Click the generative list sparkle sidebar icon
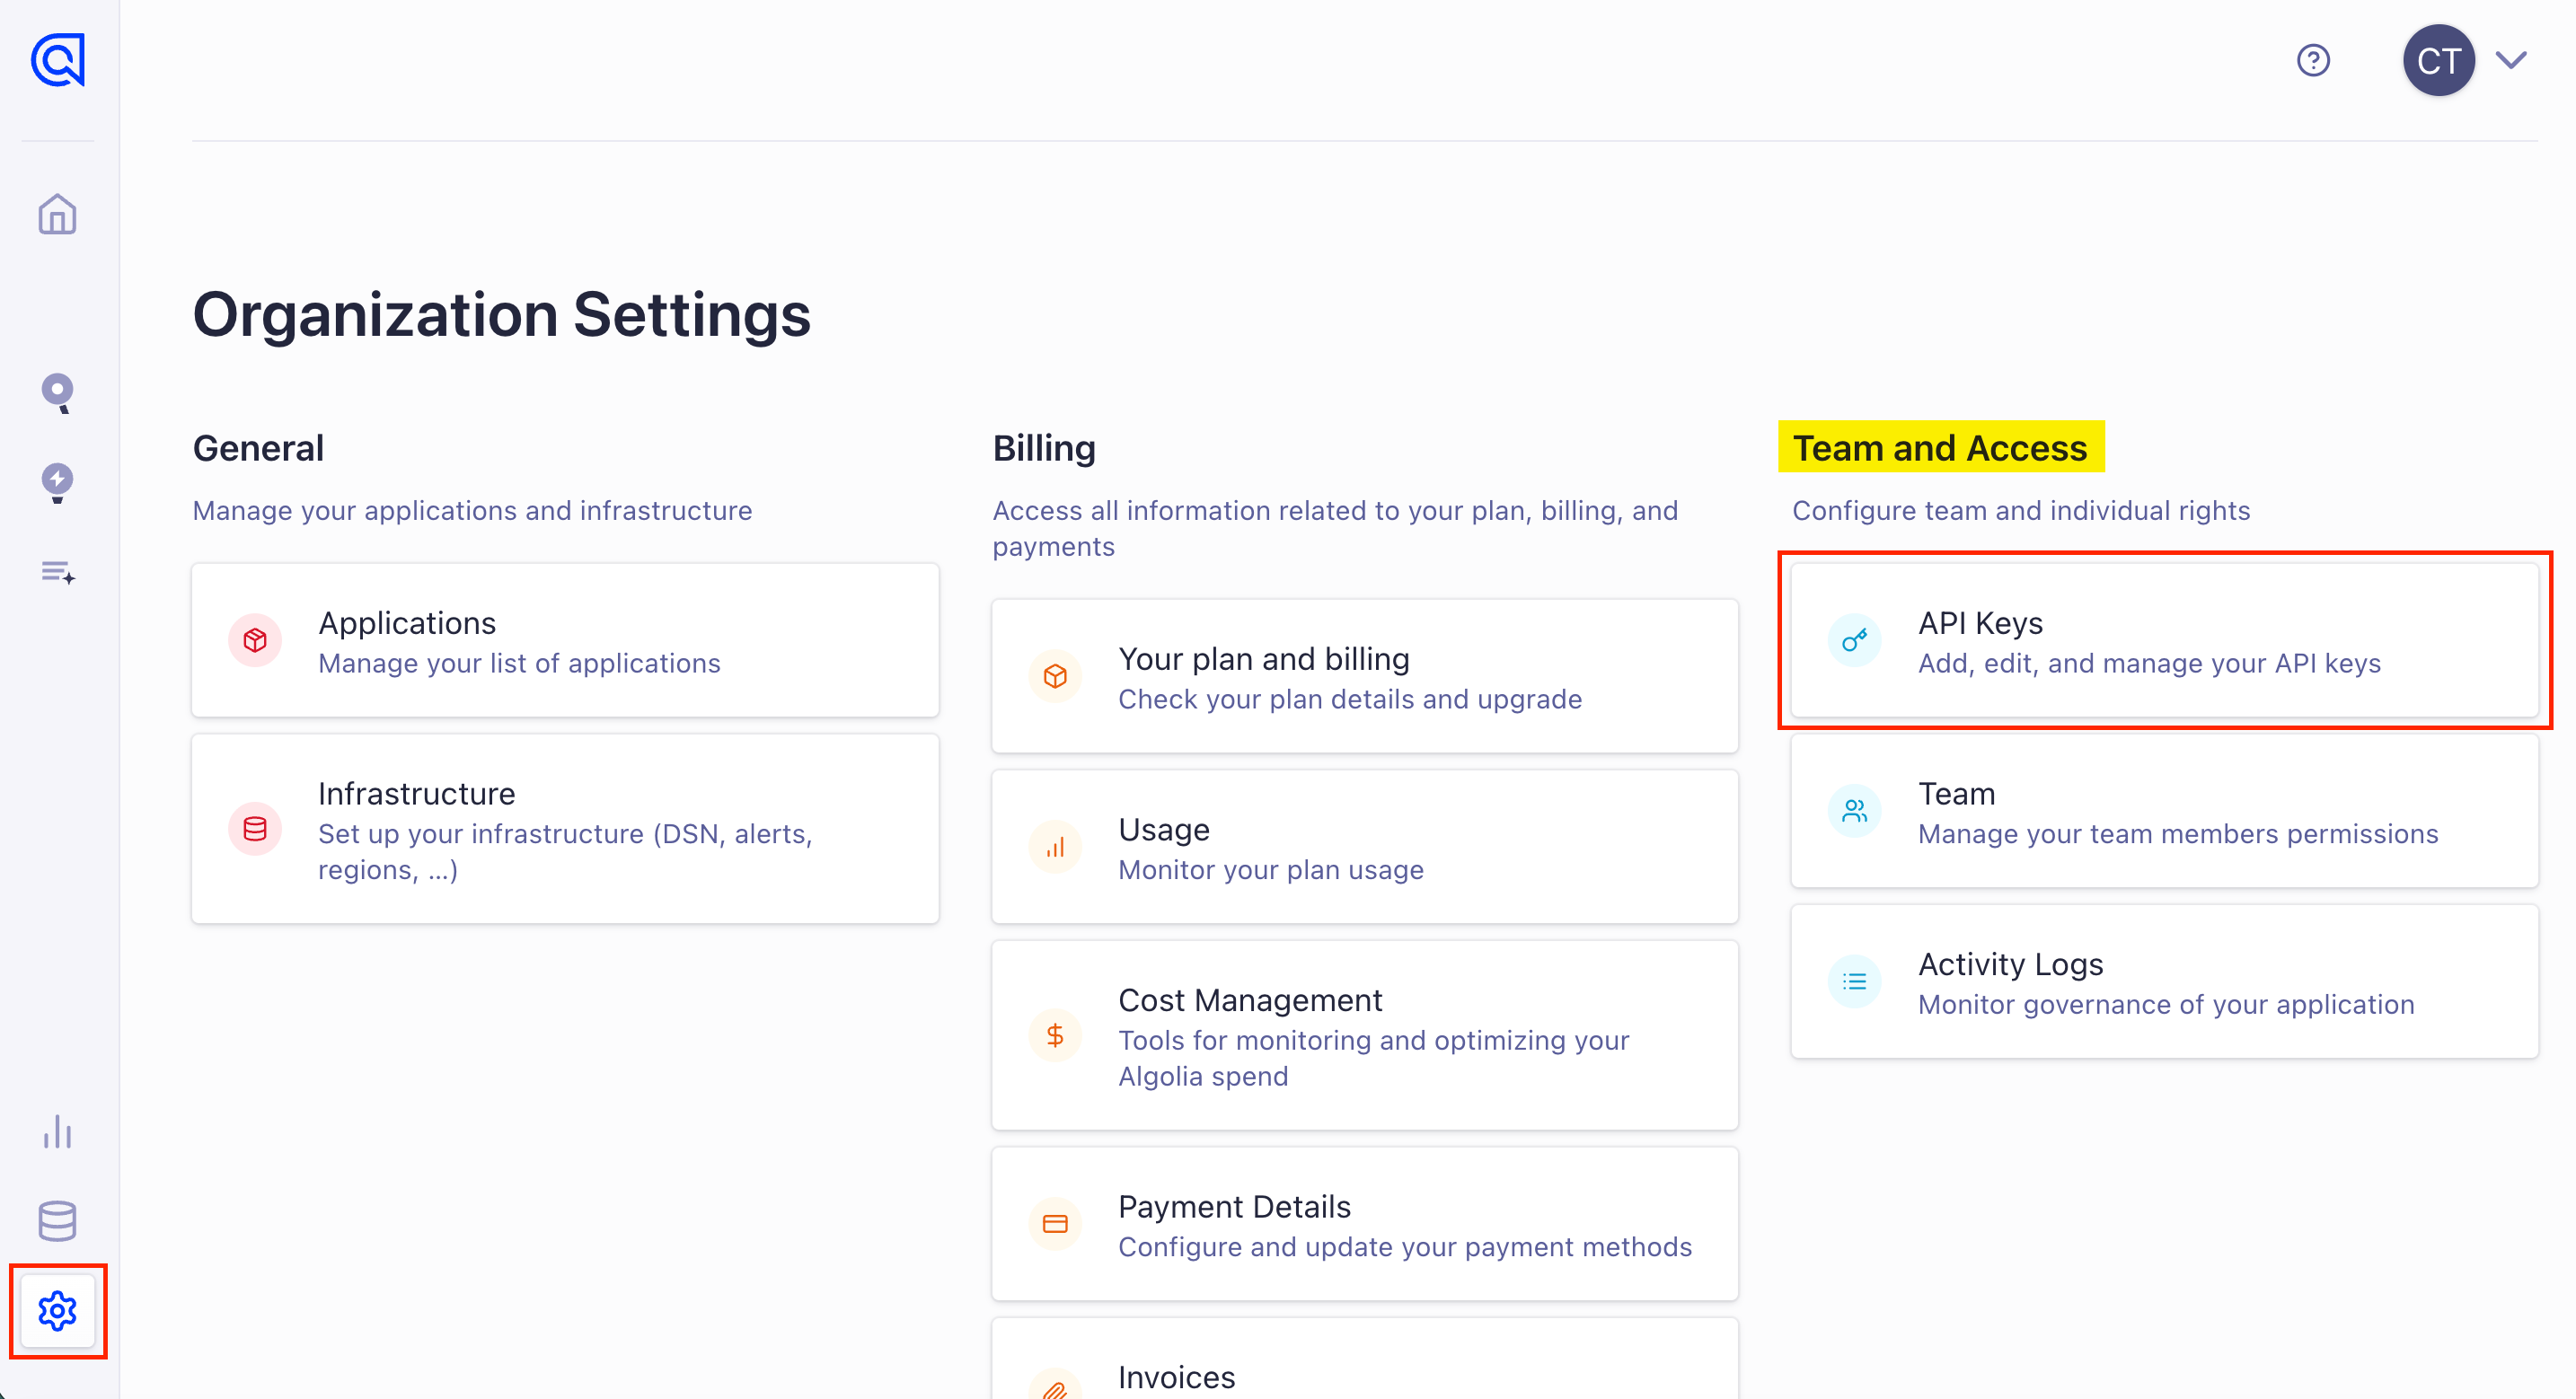This screenshot has width=2576, height=1399. click(58, 572)
